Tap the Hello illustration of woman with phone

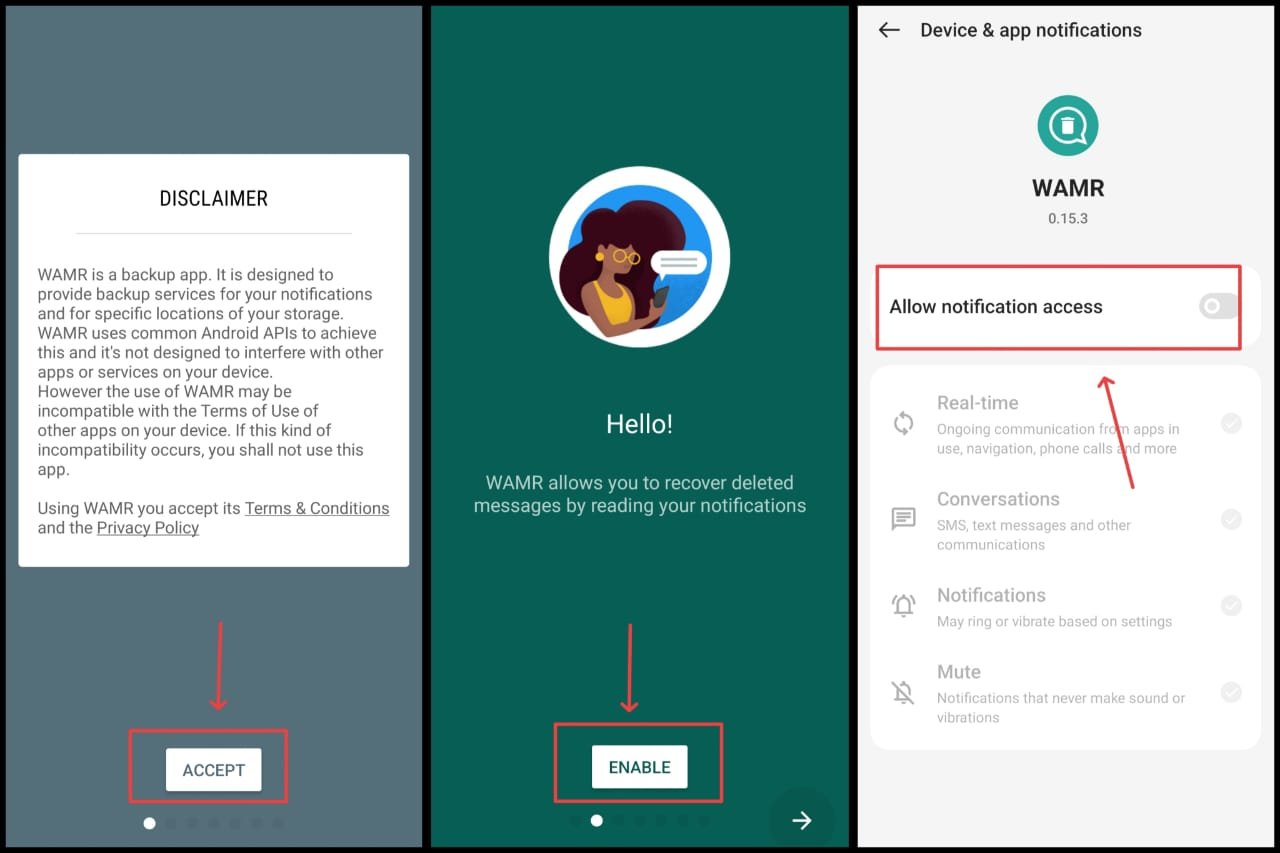tap(639, 257)
